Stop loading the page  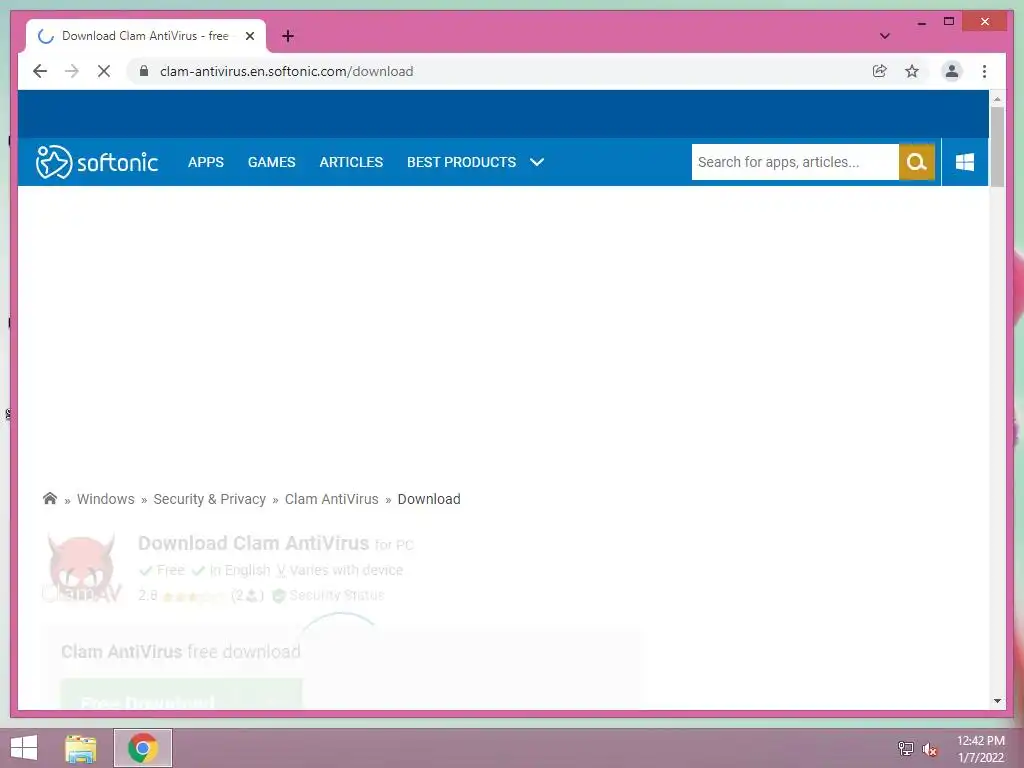coord(104,71)
